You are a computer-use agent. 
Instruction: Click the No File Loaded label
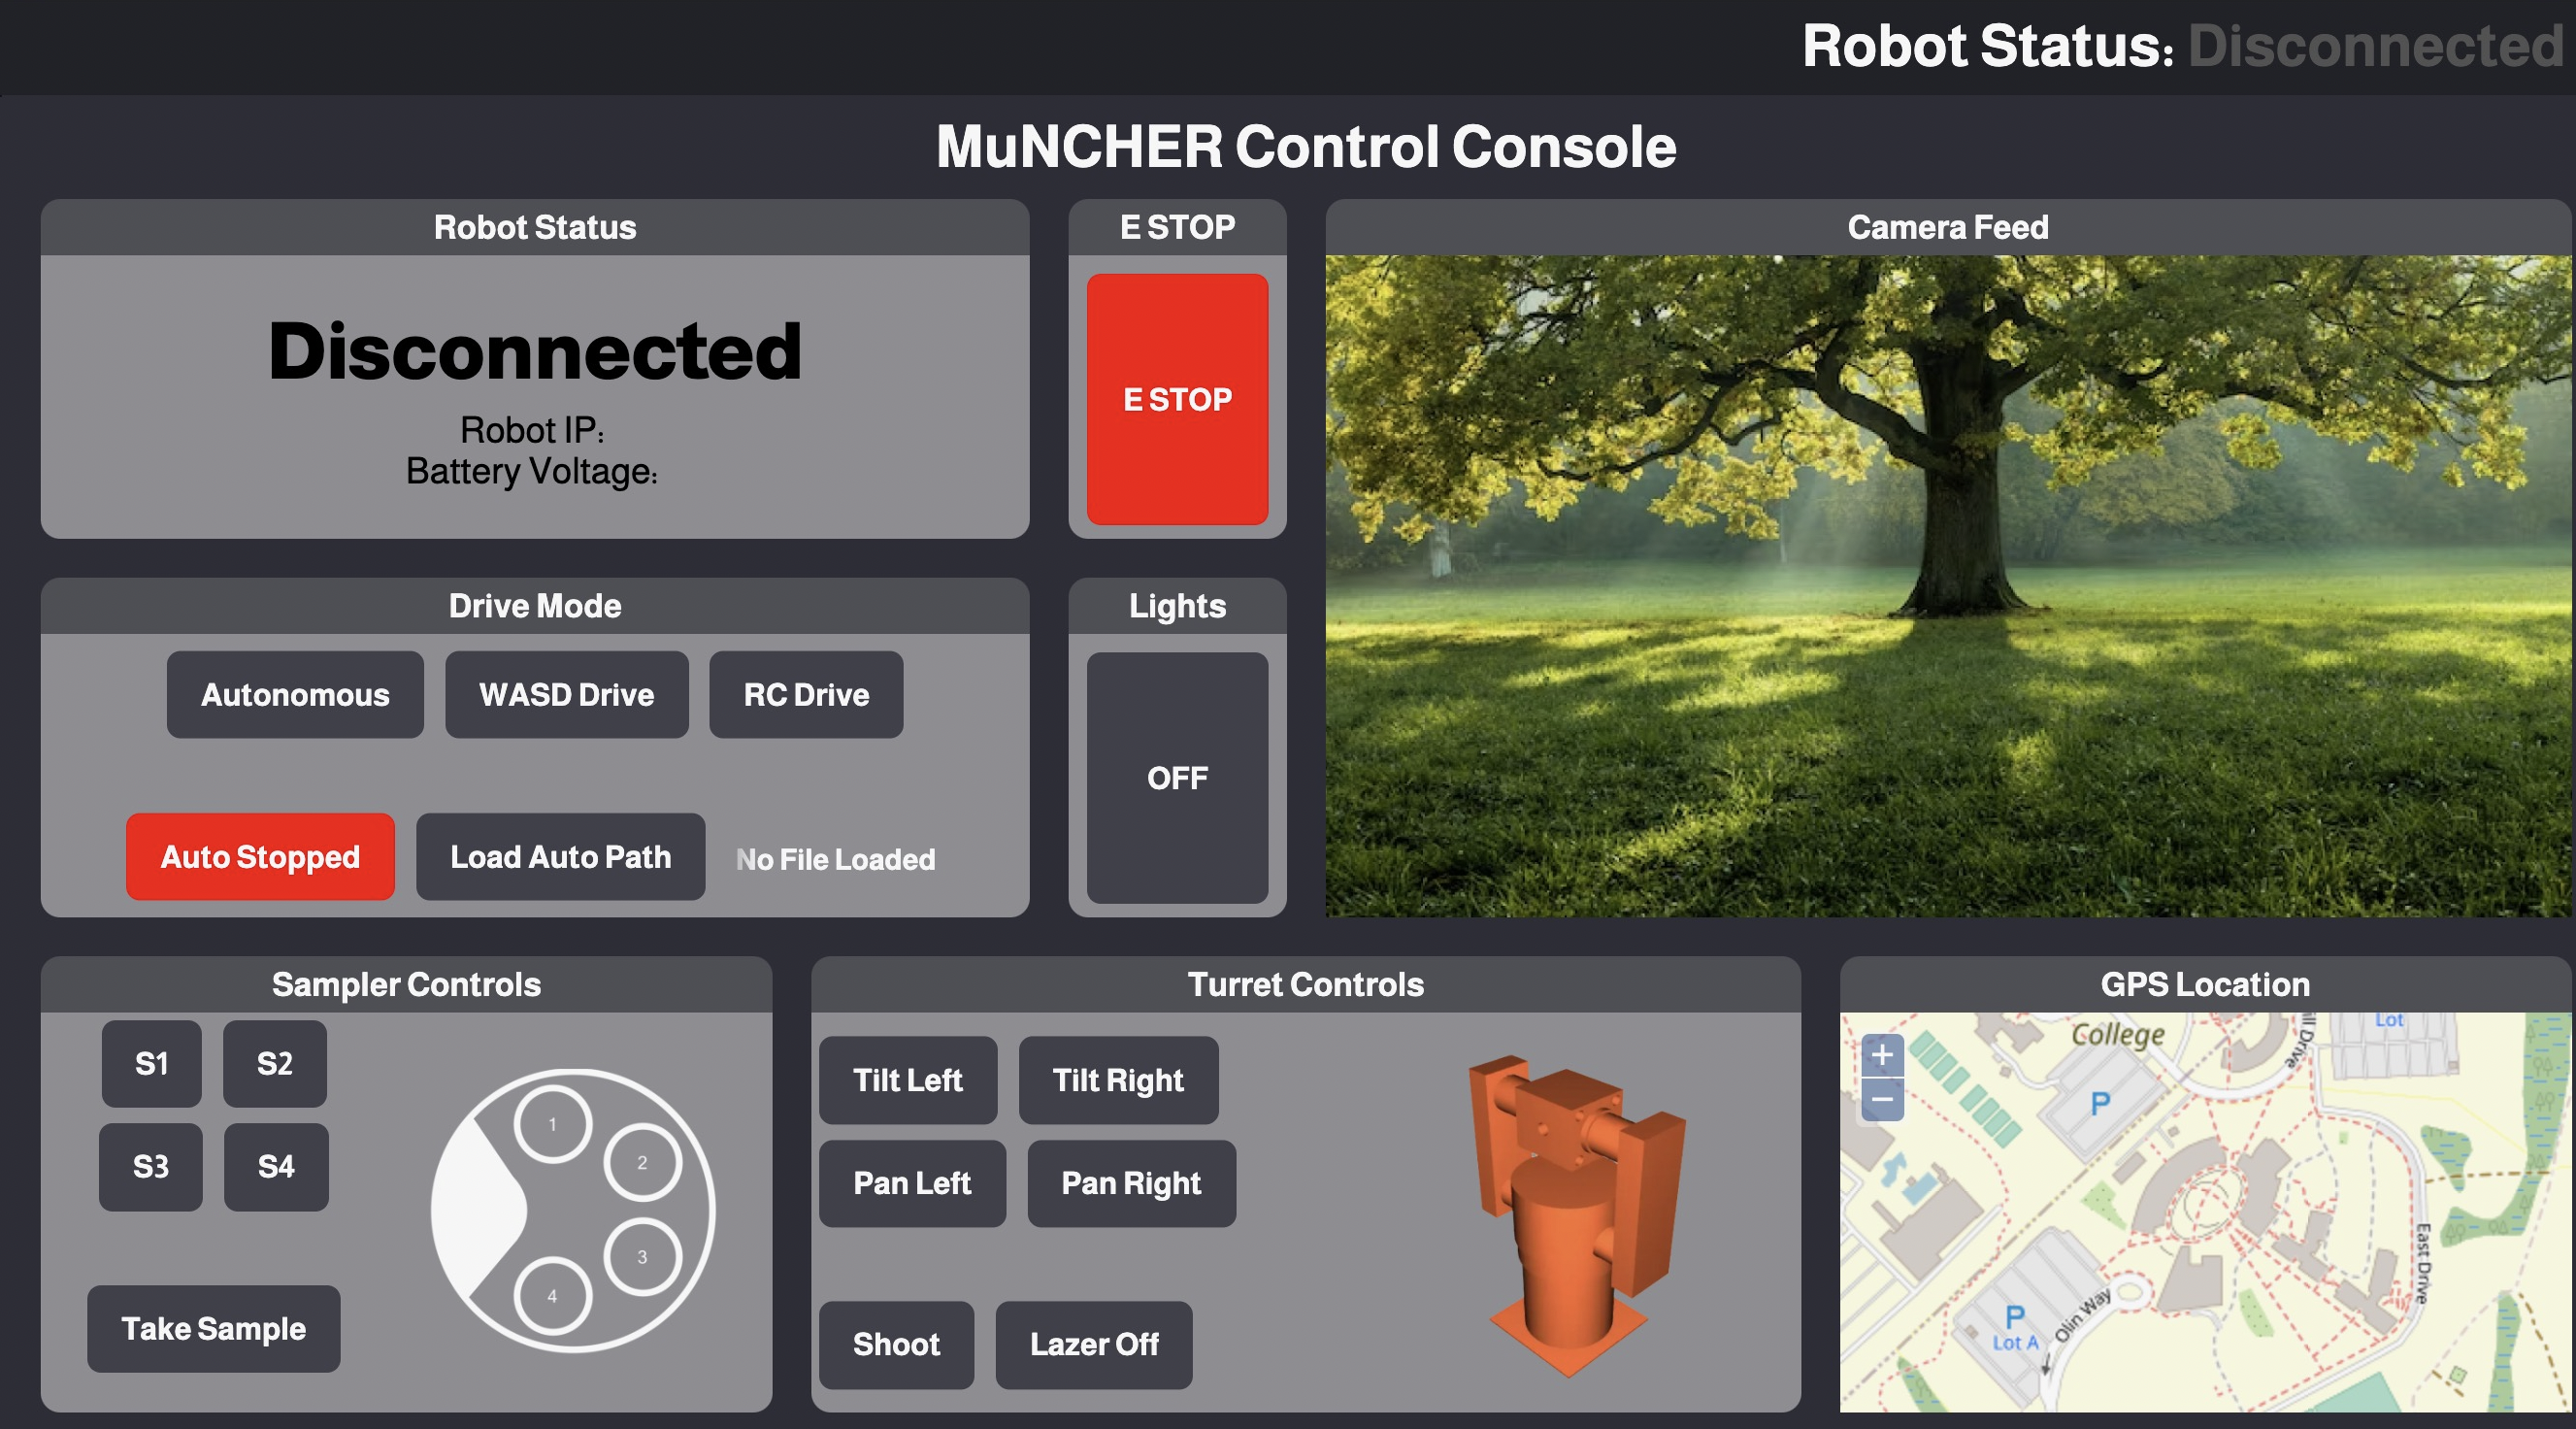pyautogui.click(x=835, y=859)
